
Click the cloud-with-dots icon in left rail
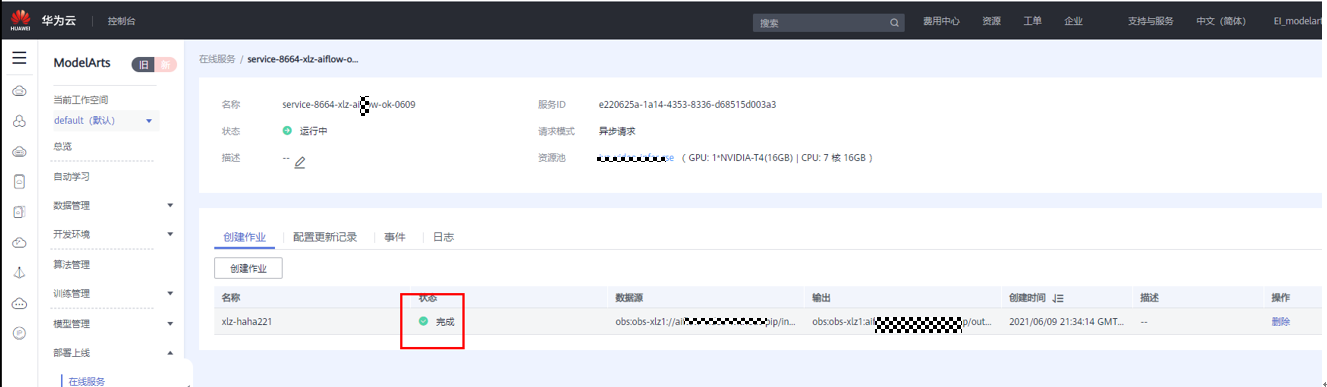point(19,303)
